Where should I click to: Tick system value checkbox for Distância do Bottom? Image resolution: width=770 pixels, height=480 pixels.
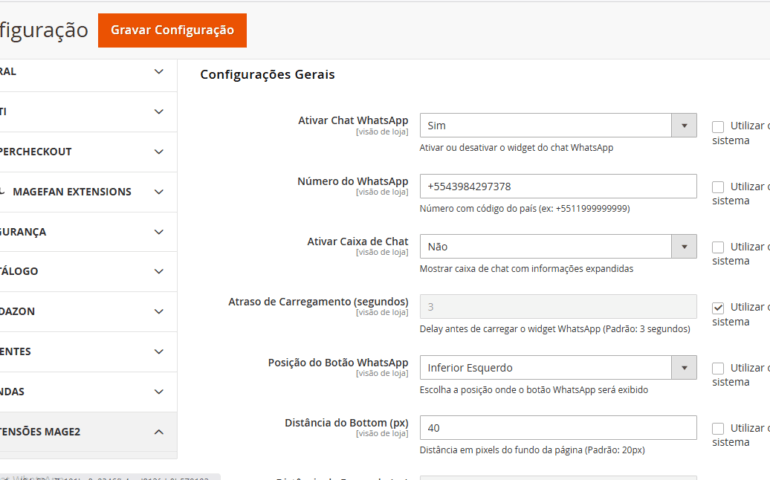(x=718, y=428)
